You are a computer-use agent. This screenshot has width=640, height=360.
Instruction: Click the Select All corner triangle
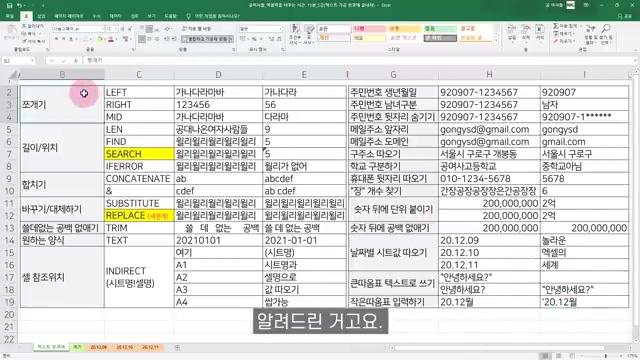13,75
